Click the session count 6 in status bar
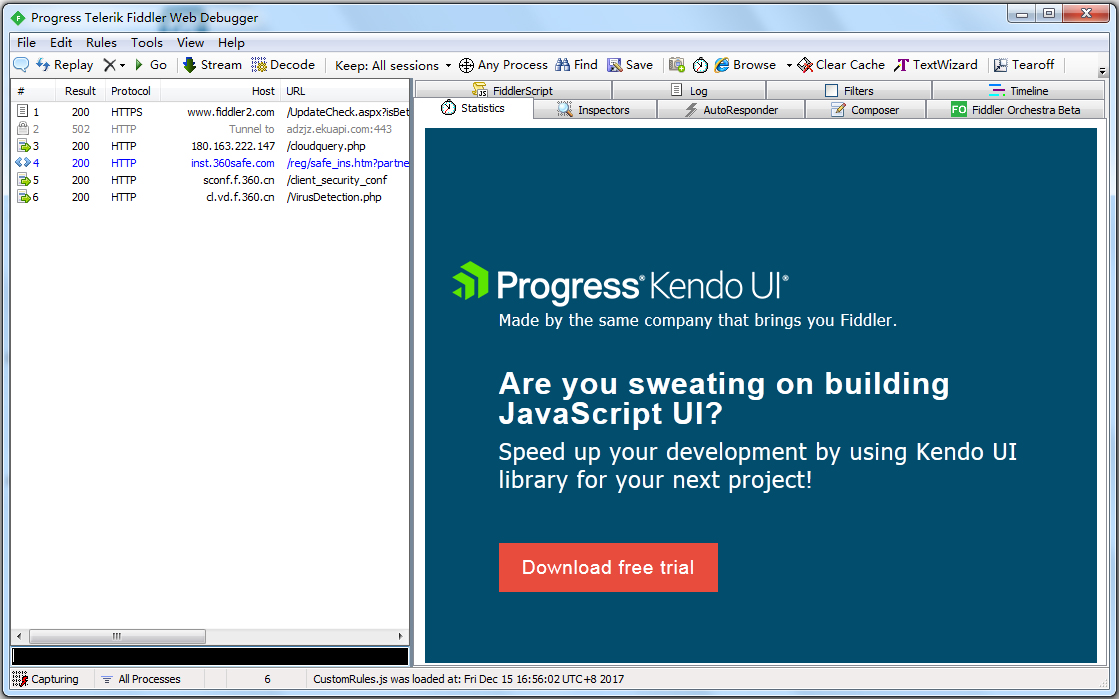This screenshot has width=1119, height=699. coord(268,679)
